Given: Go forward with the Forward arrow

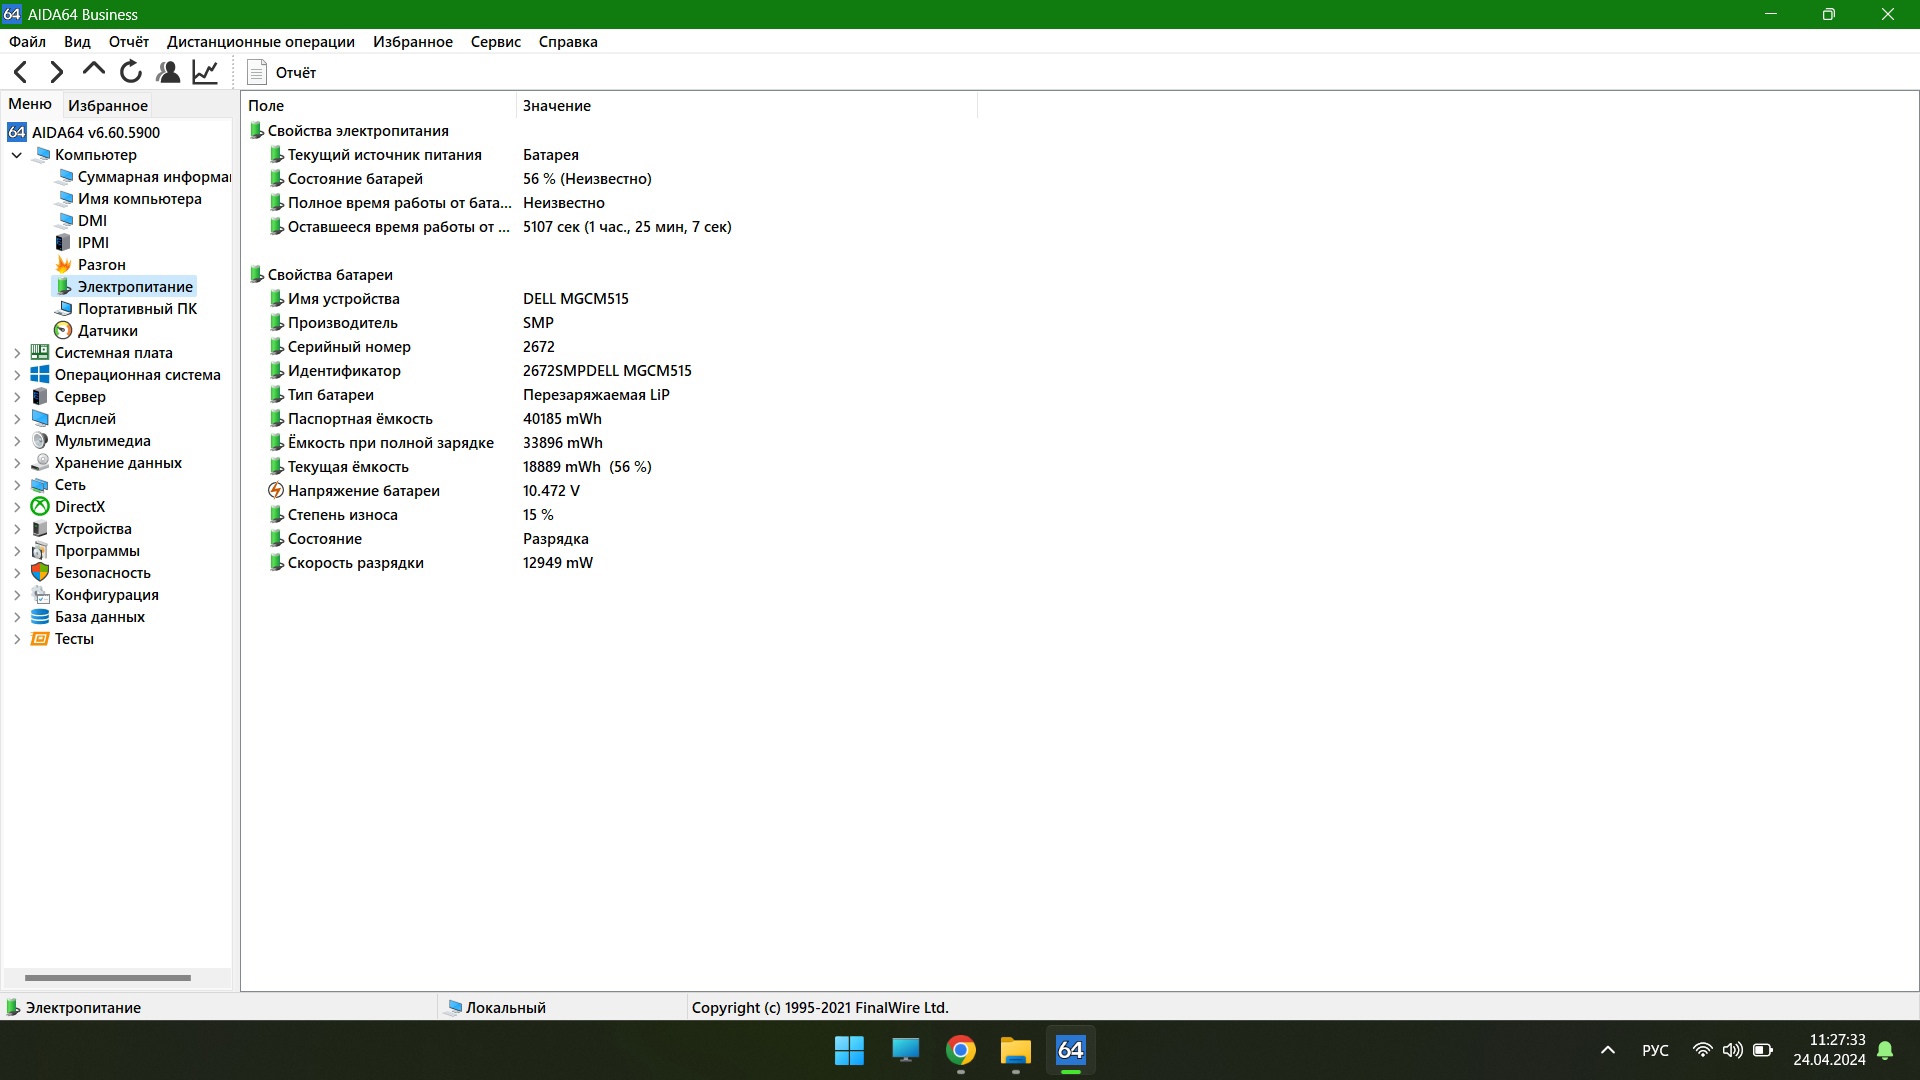Looking at the screenshot, I should pos(57,72).
